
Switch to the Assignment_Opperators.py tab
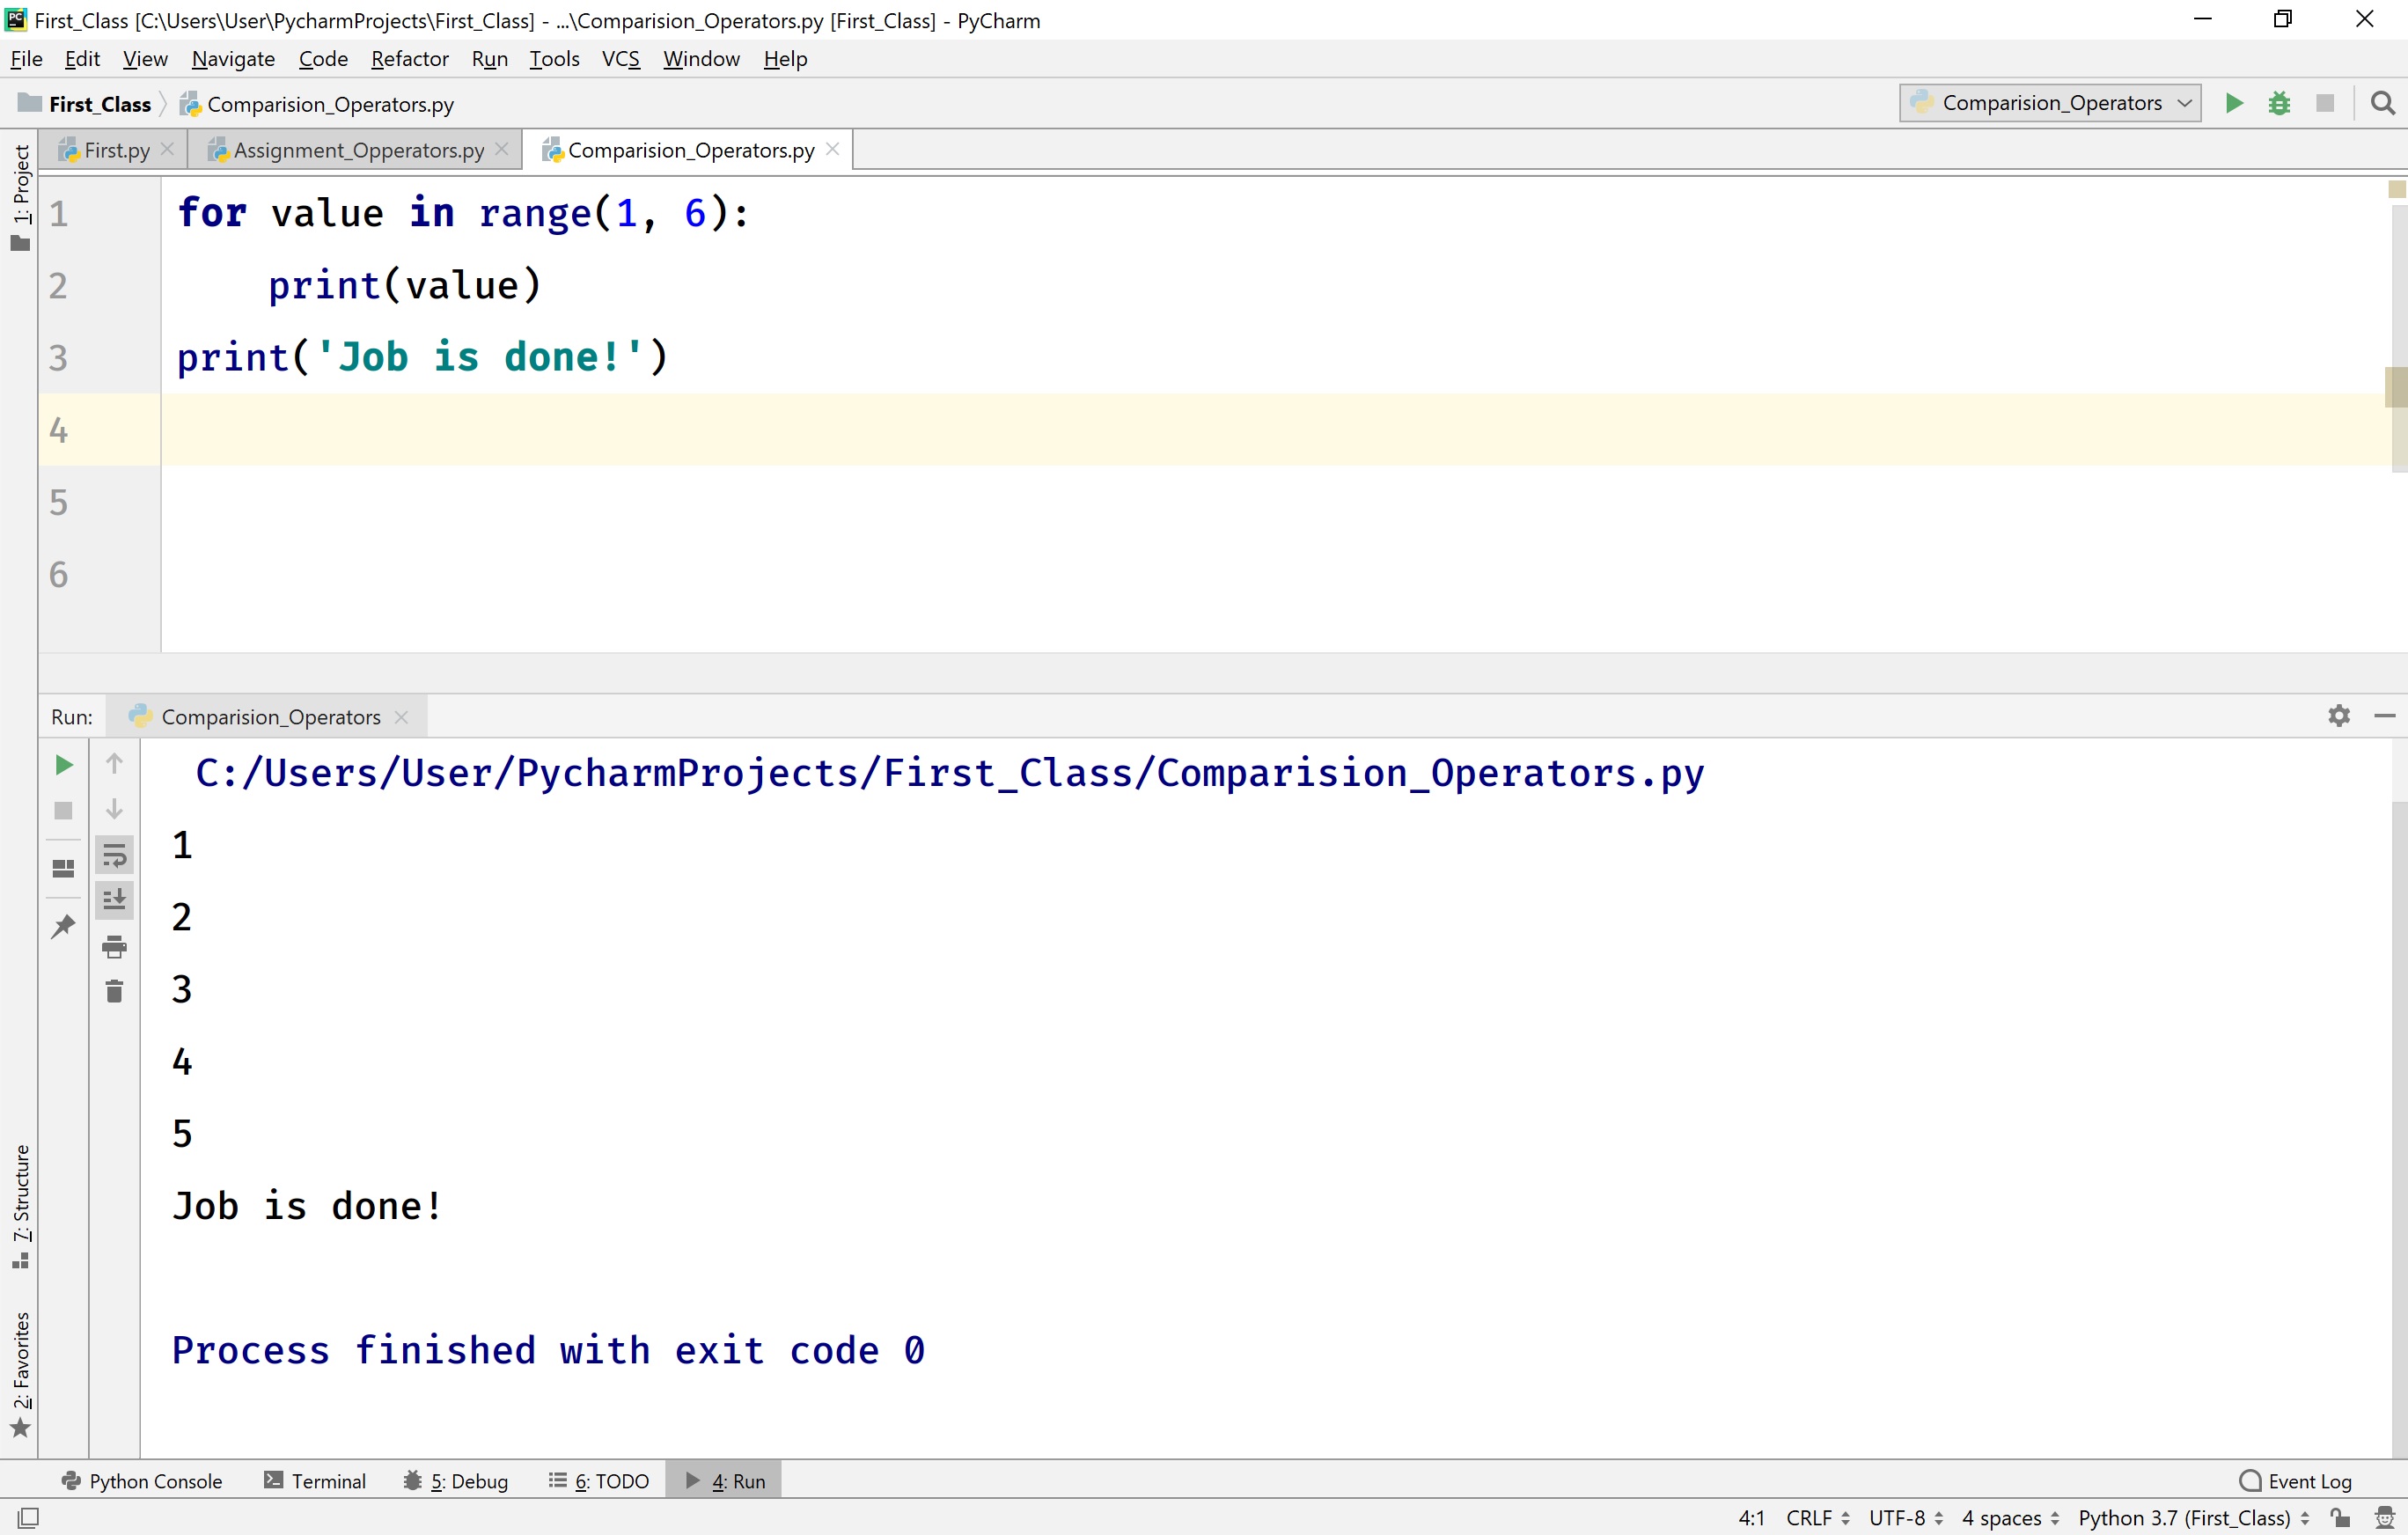tap(357, 150)
